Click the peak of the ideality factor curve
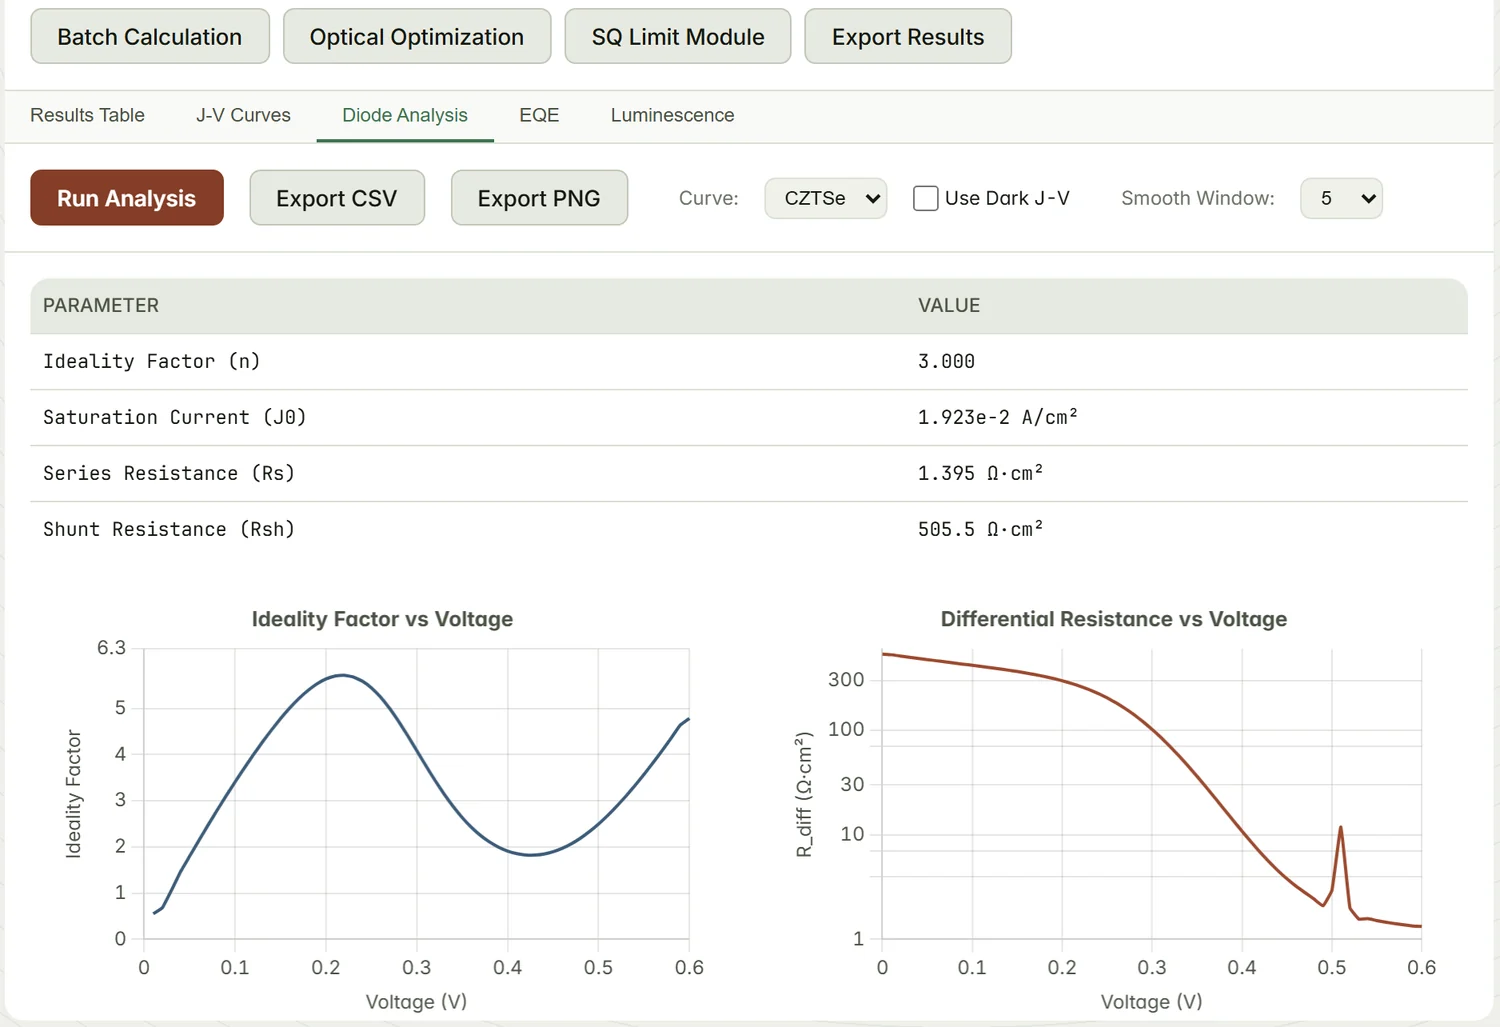1500x1027 pixels. 343,675
